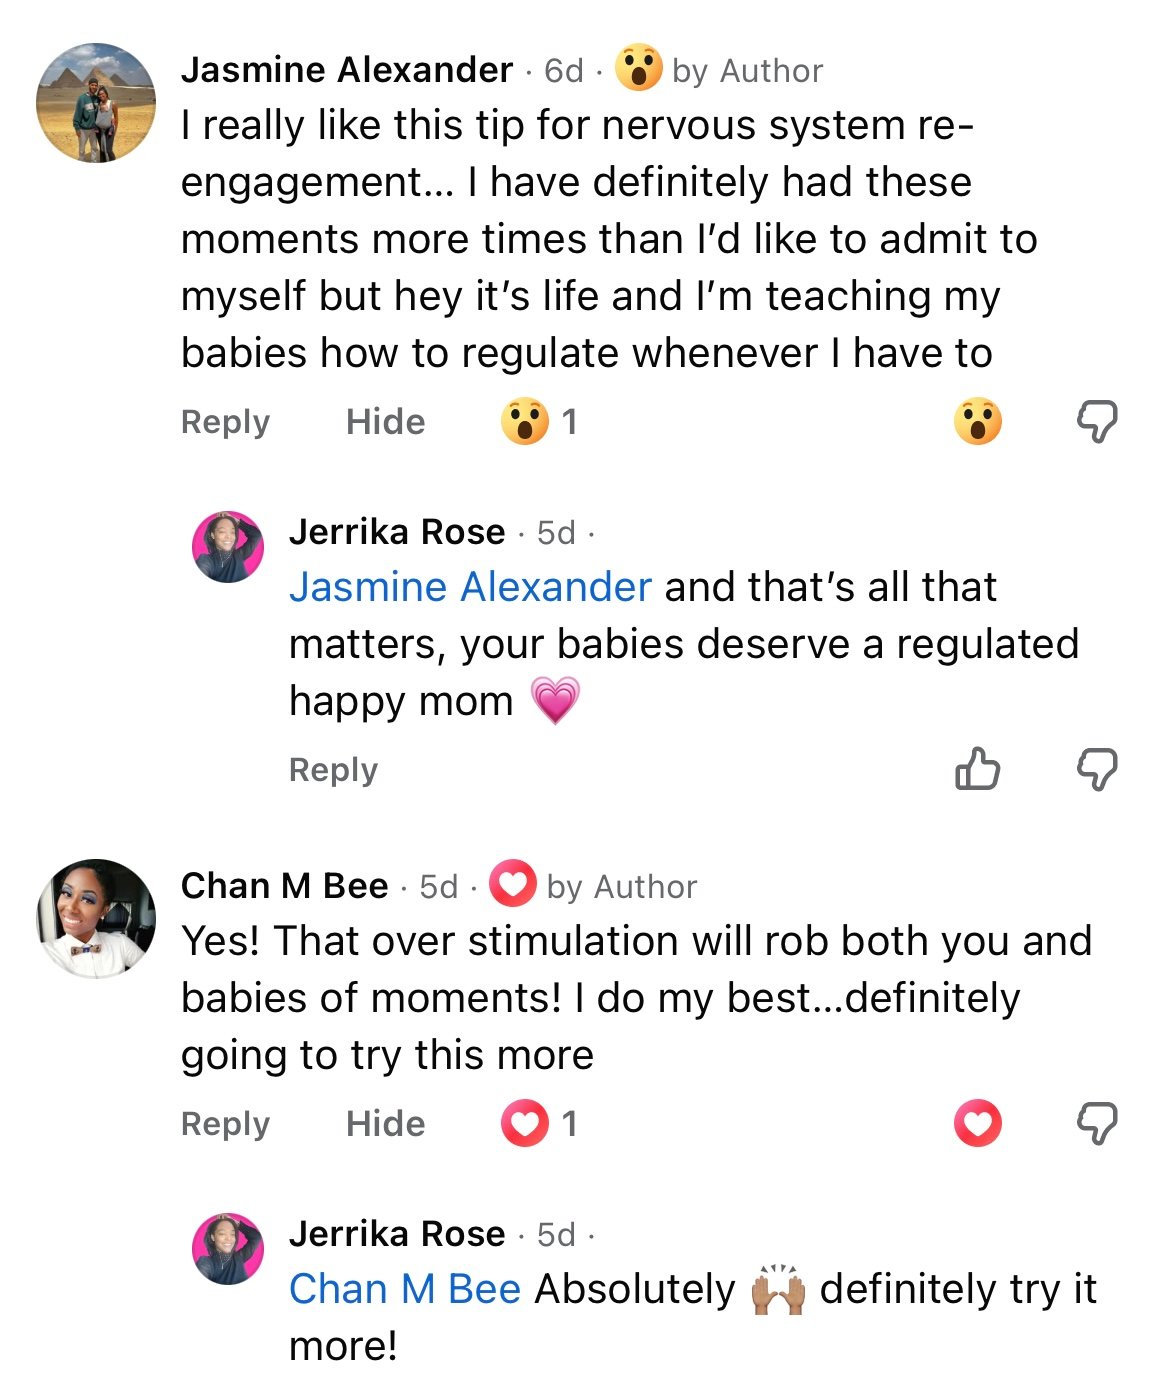The image size is (1170, 1391).
Task: Tap Jerrika Rose's avatar on first reply
Action: (x=228, y=547)
